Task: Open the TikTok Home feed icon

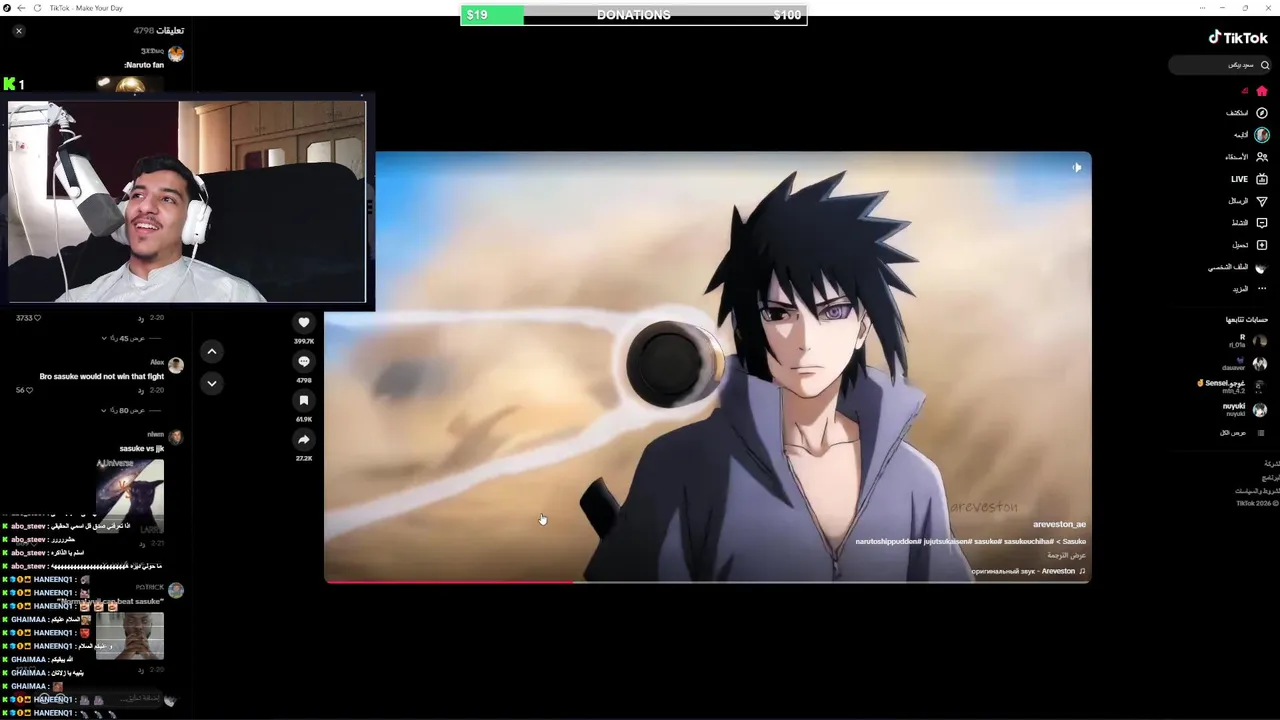Action: (1261, 91)
